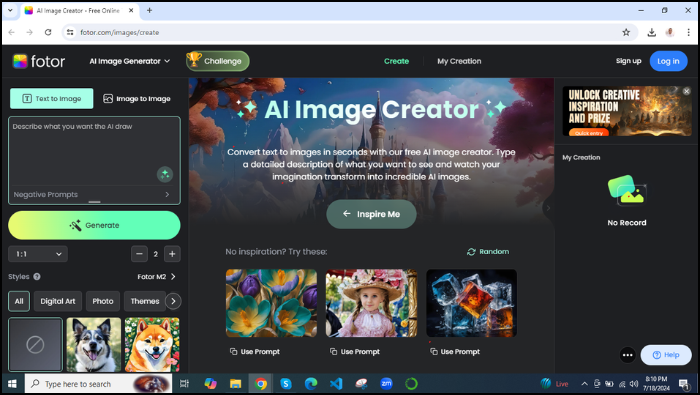
Task: Open Chrome downloads icon
Action: 652,32
